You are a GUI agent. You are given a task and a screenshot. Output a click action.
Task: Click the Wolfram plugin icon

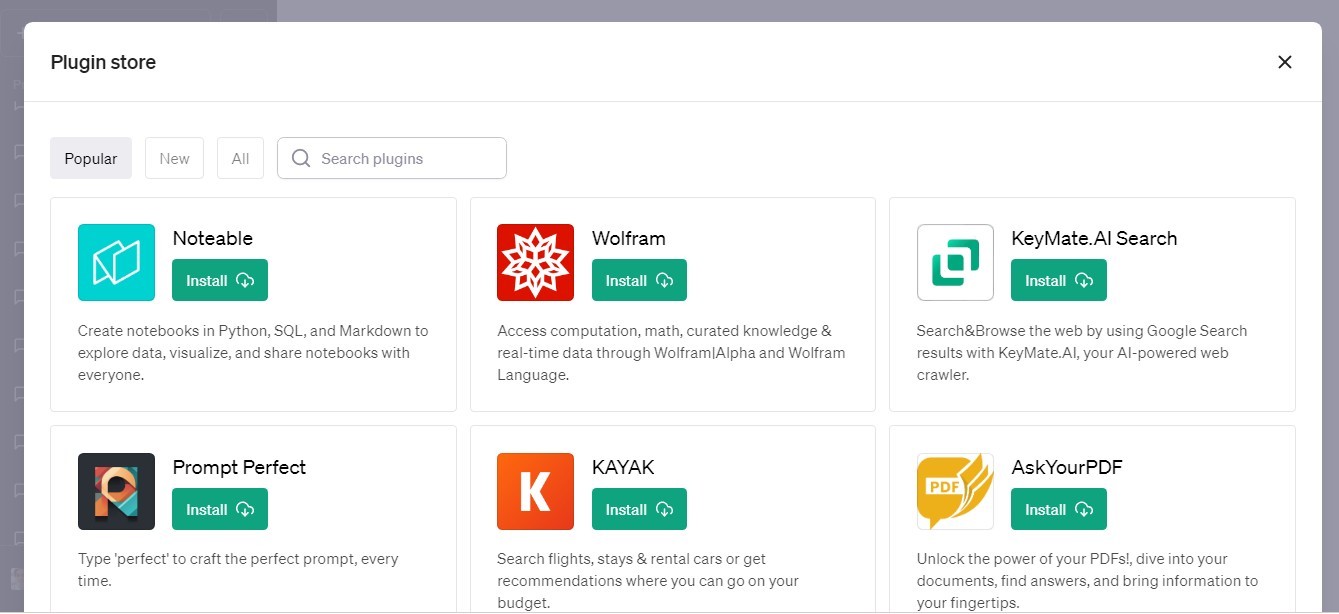[x=535, y=262]
